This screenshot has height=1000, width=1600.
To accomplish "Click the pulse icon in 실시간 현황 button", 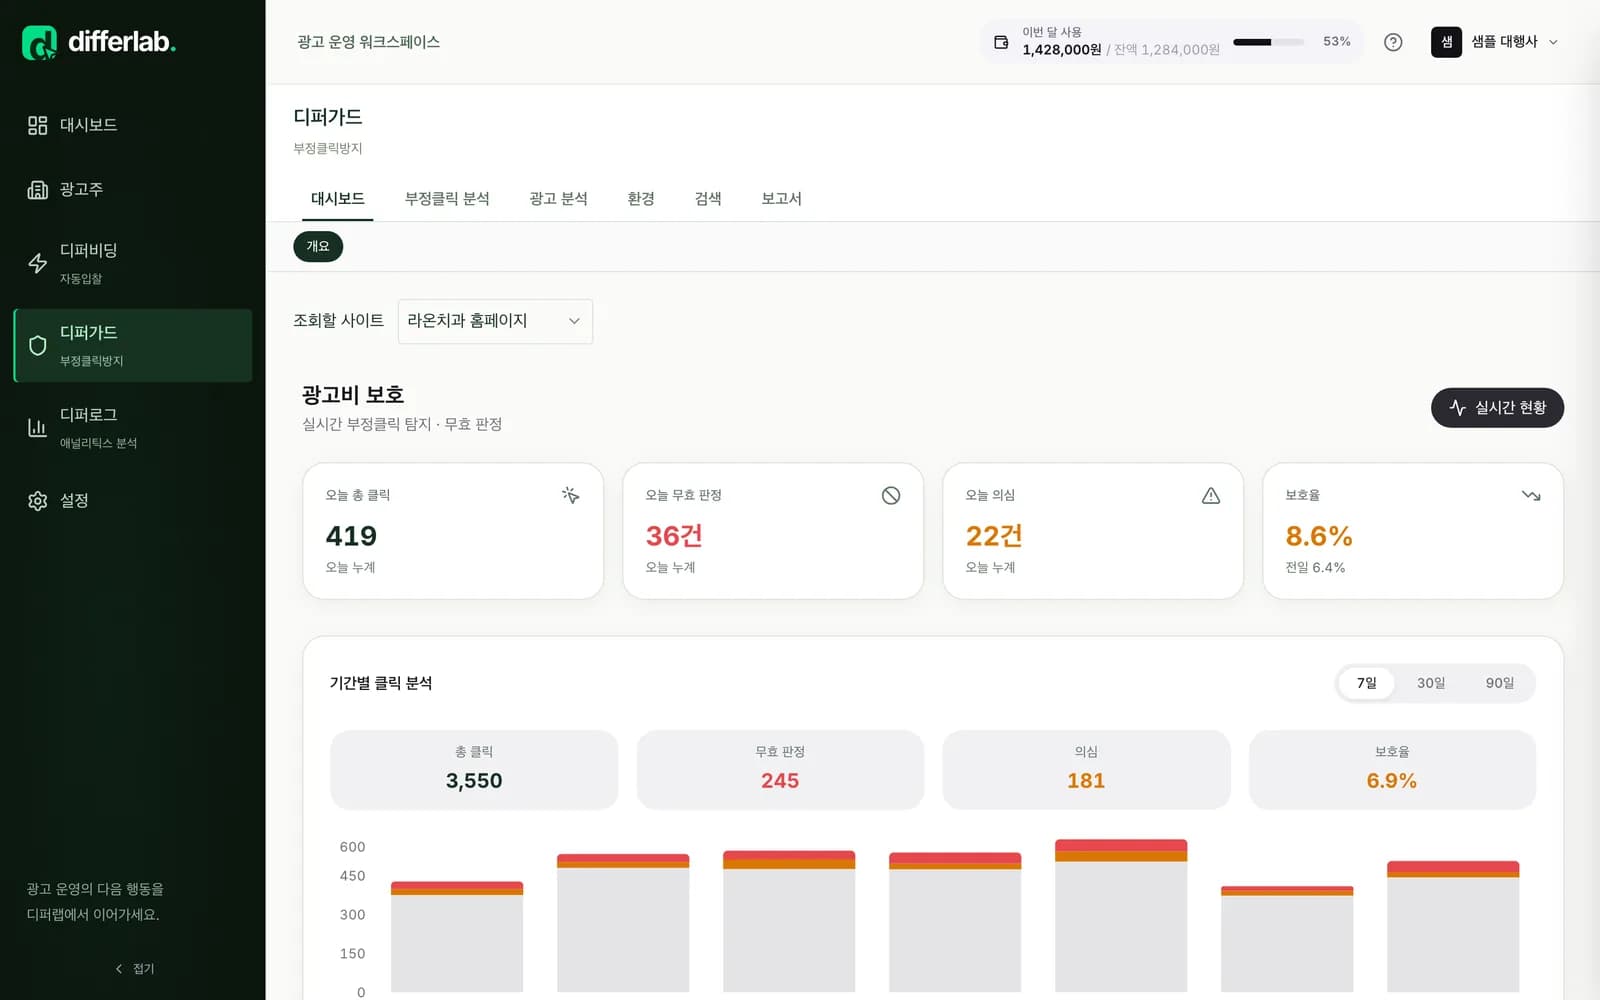I will (1458, 408).
